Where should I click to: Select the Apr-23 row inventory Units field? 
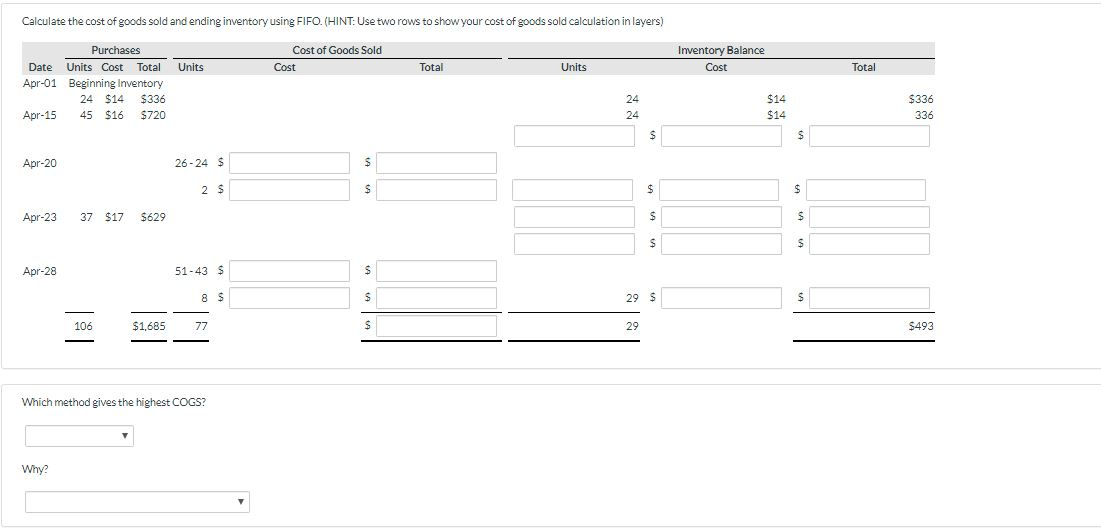pos(574,217)
